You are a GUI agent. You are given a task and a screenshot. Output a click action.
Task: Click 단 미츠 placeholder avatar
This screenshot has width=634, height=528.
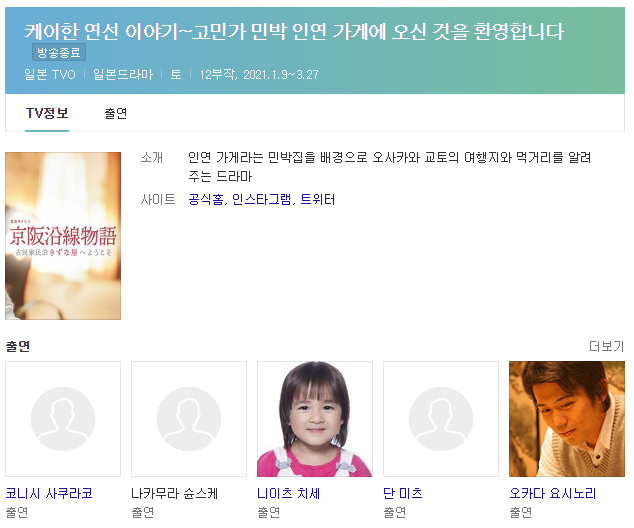441,419
